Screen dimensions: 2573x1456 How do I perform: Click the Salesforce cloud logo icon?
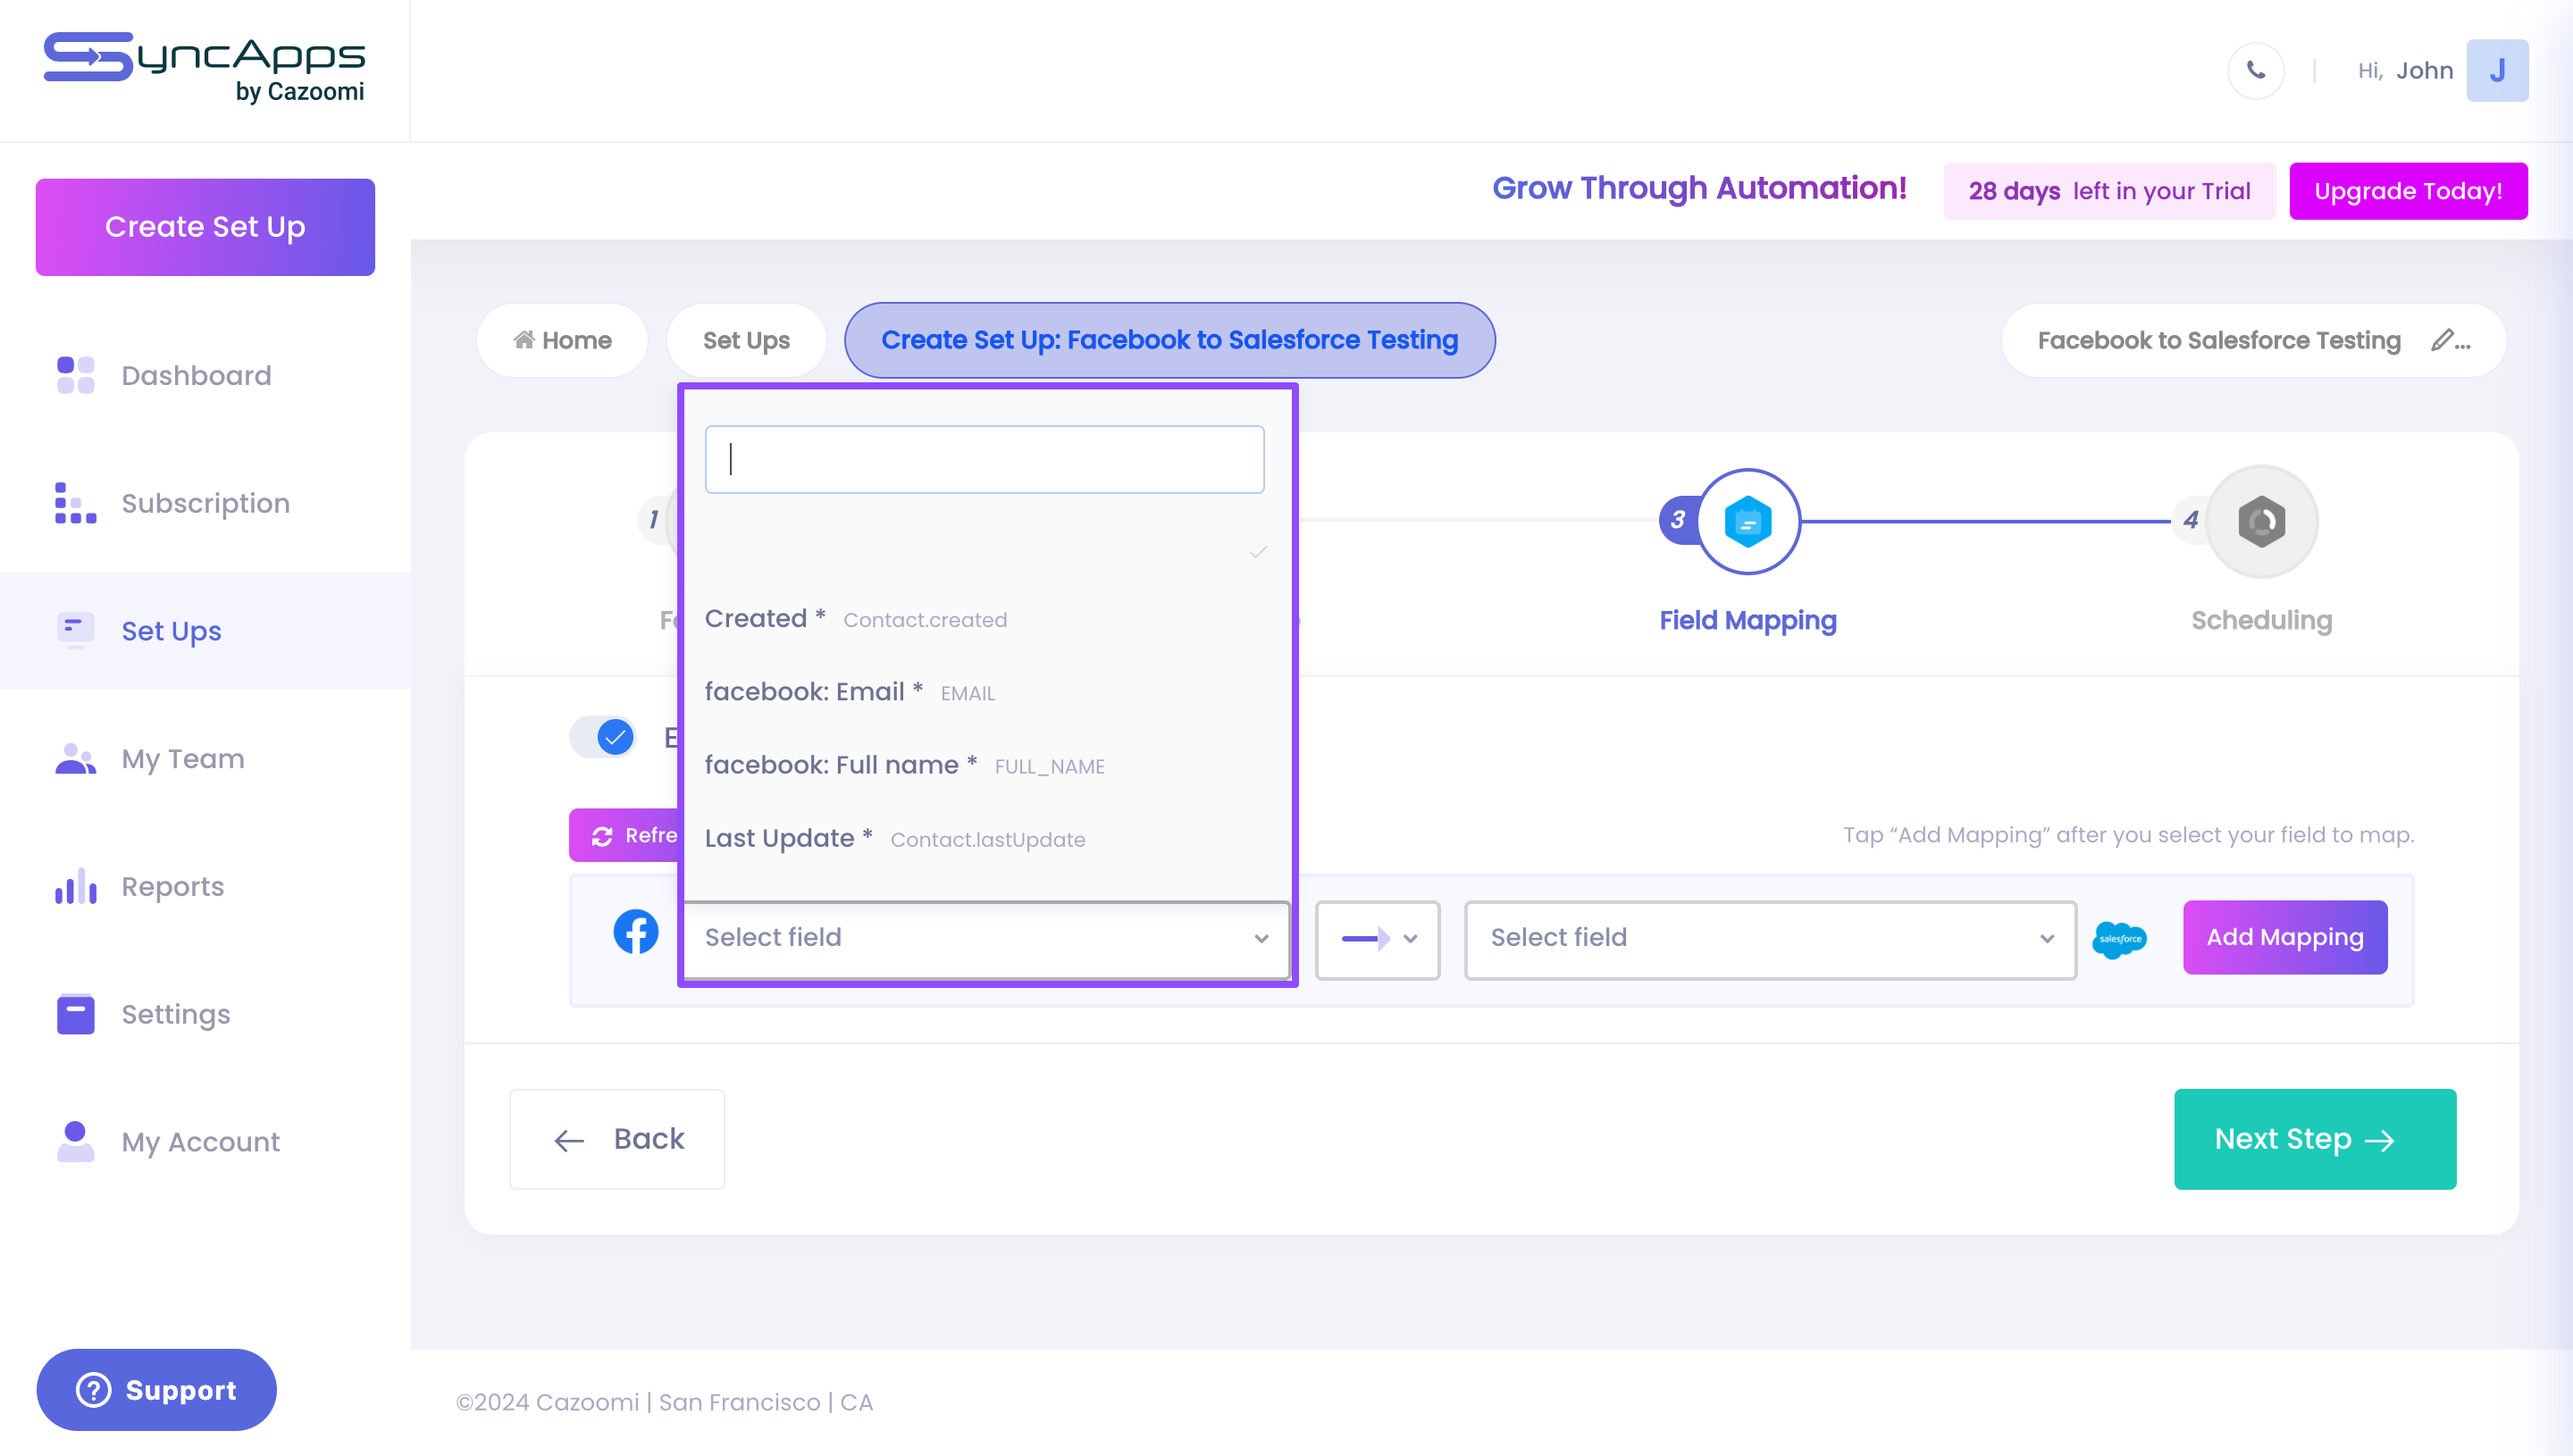click(x=2118, y=939)
